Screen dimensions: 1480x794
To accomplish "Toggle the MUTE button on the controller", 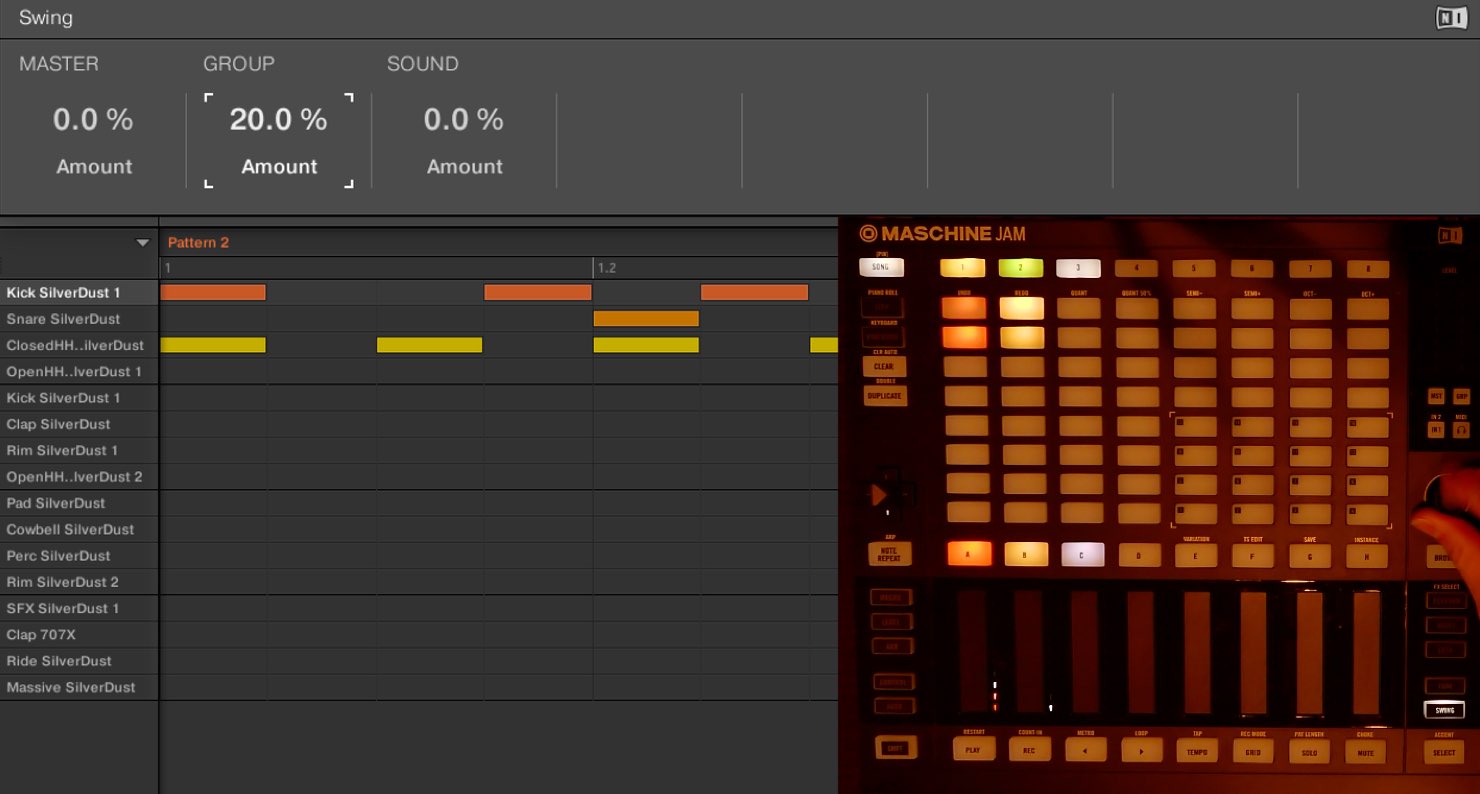I will [x=1365, y=751].
